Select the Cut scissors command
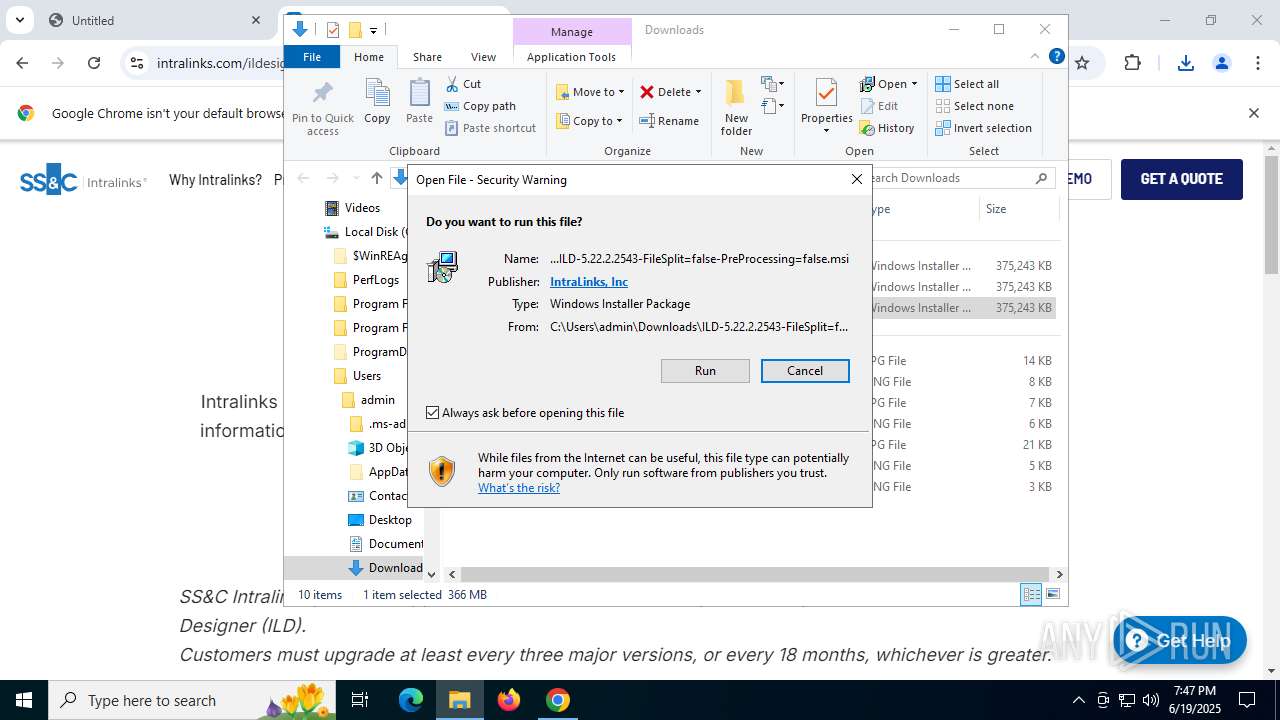Screen dimensions: 1280x720 [463, 84]
